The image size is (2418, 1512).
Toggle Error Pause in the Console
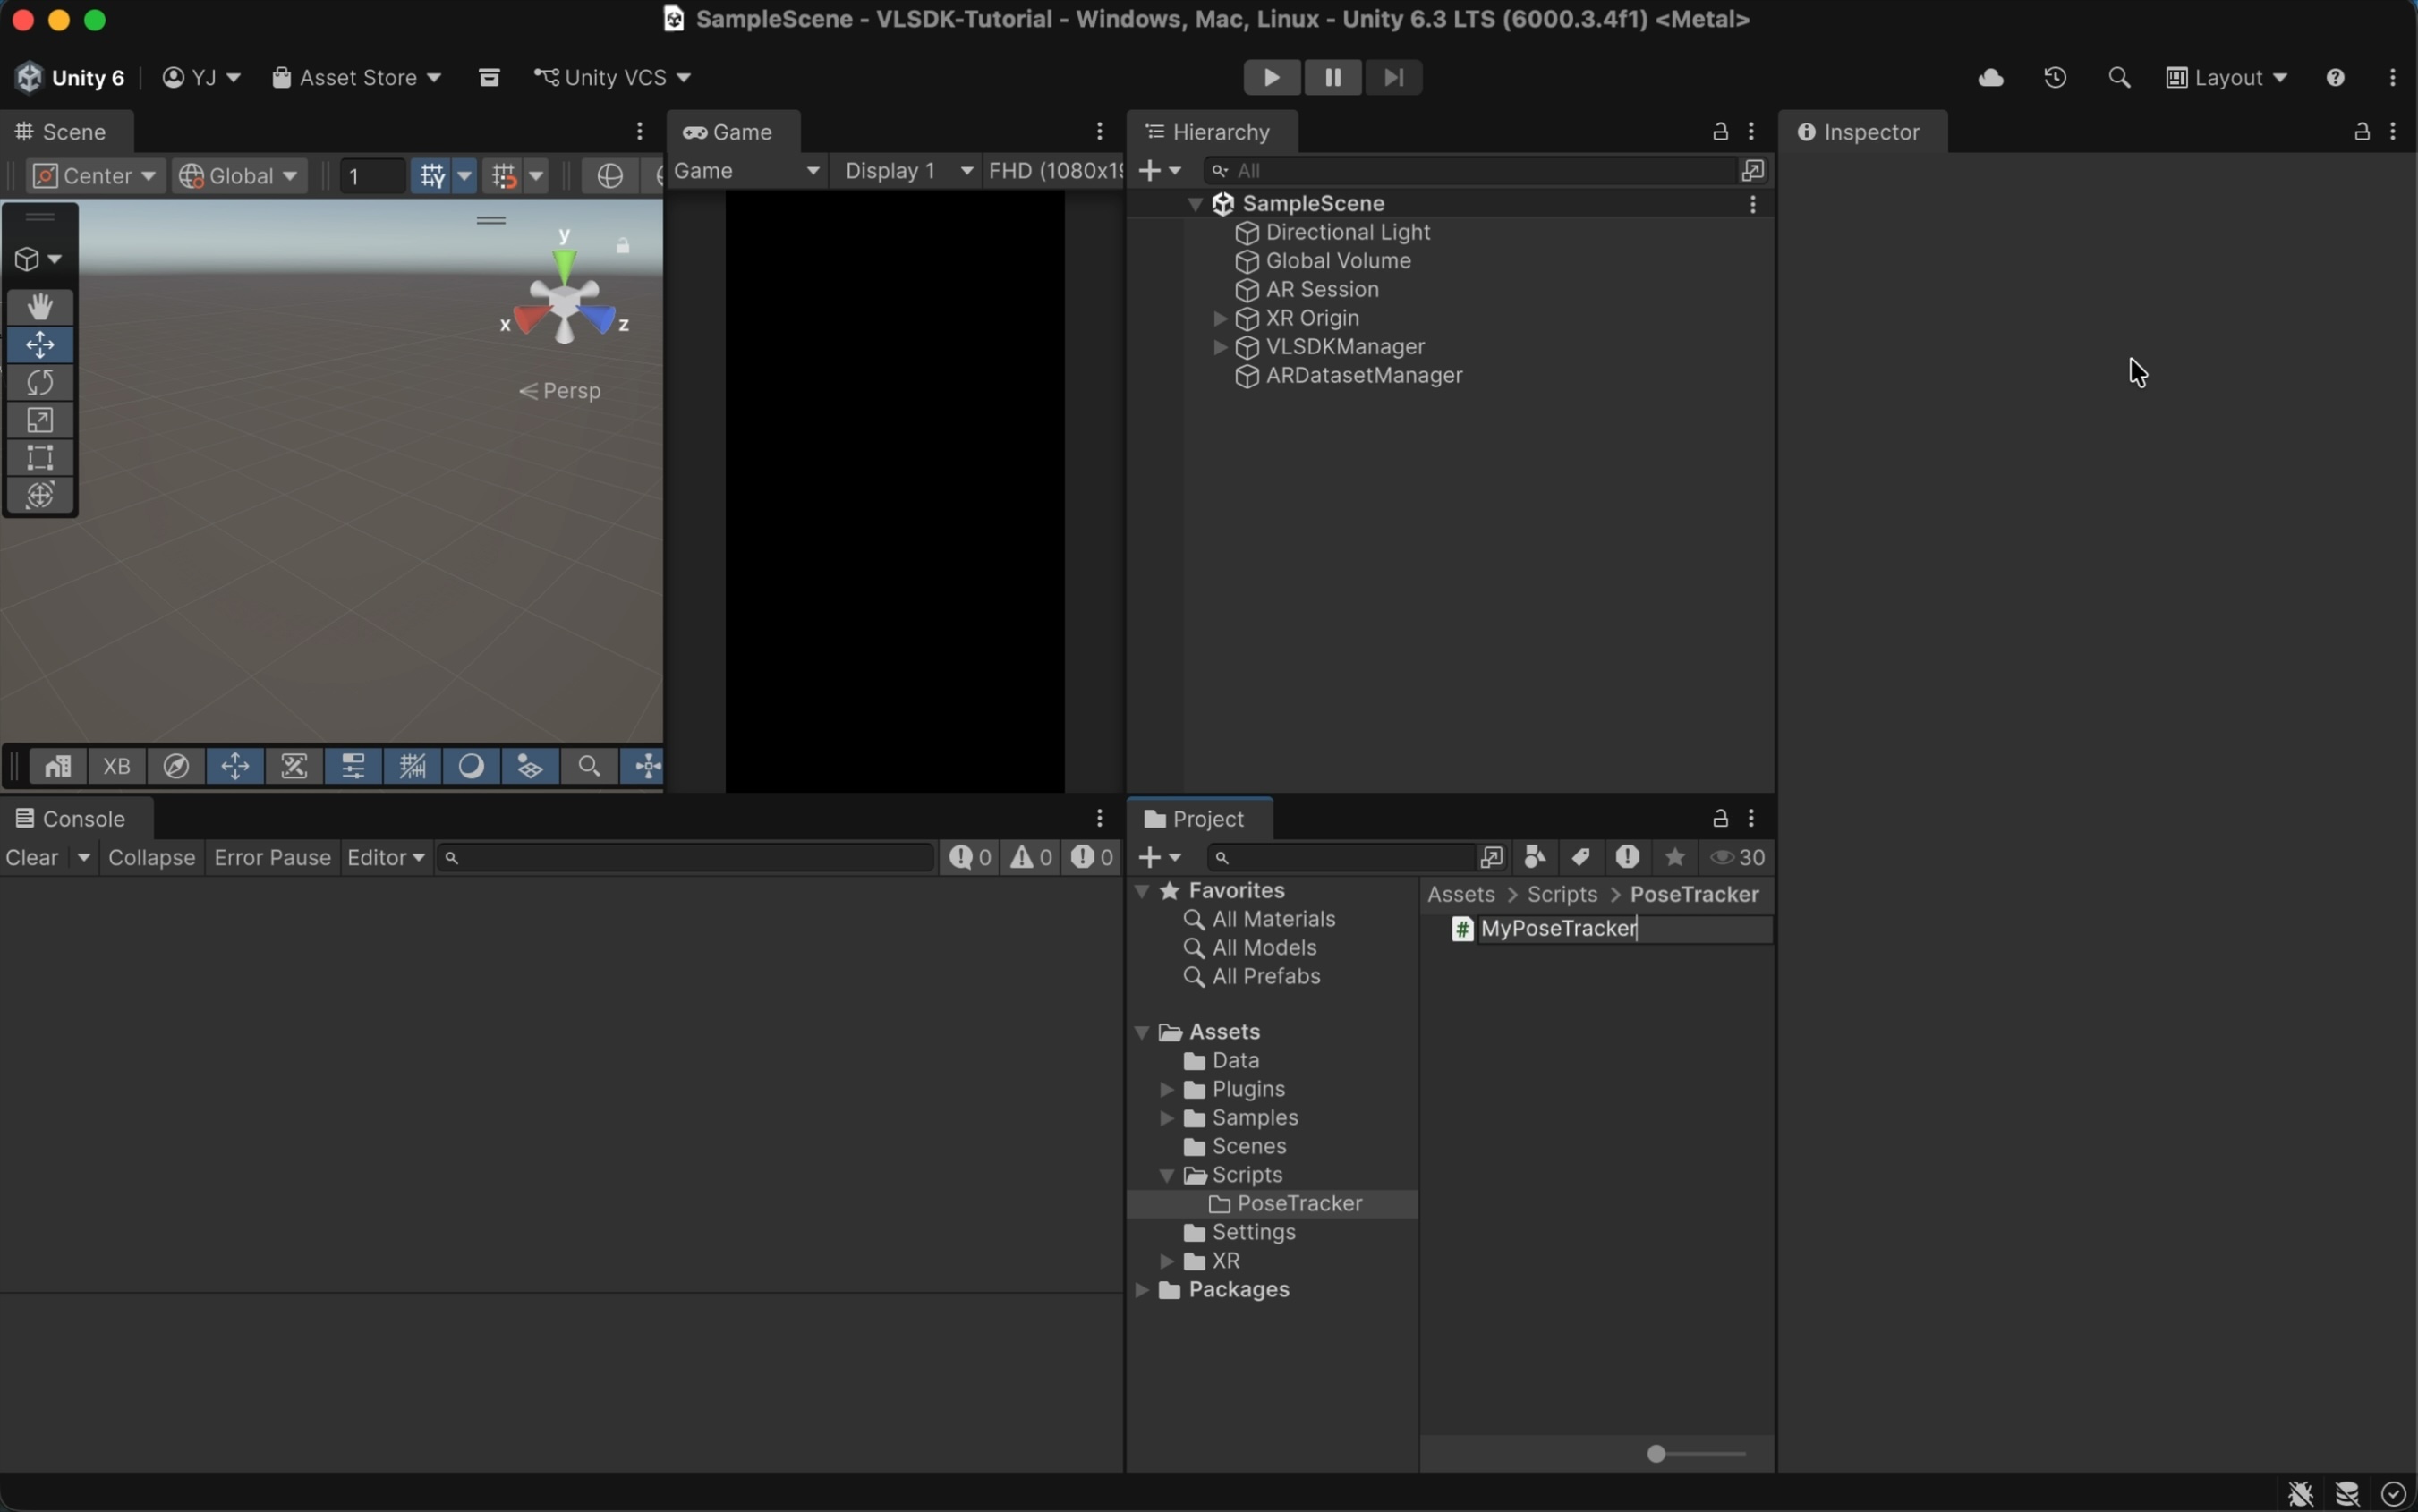(272, 857)
